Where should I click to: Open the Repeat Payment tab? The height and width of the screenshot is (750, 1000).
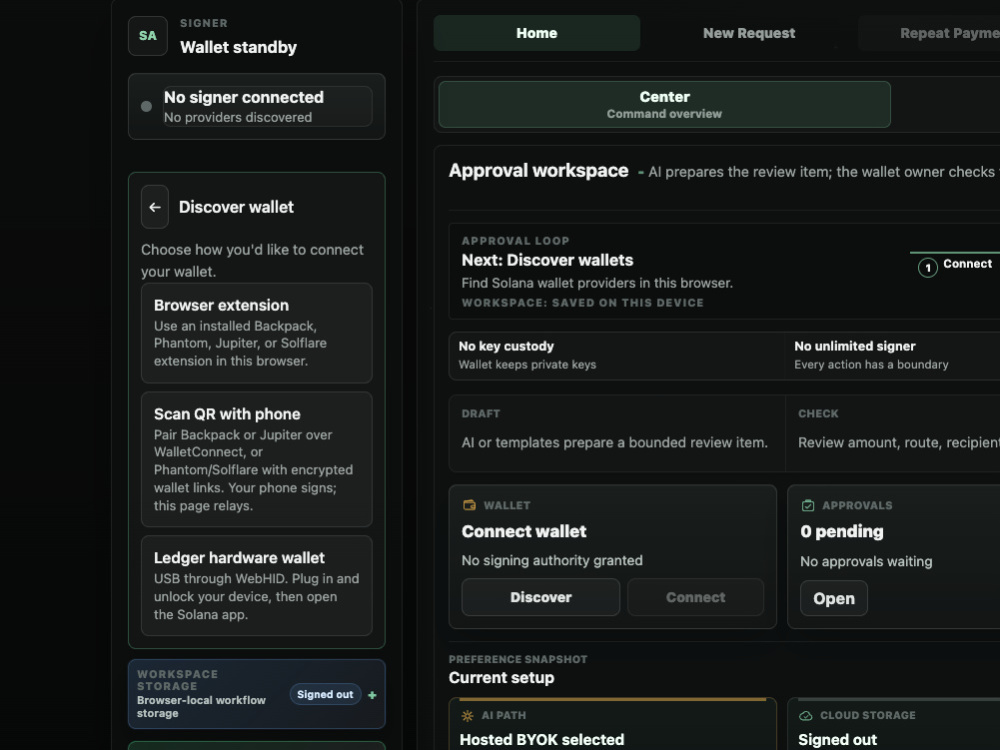(x=929, y=33)
